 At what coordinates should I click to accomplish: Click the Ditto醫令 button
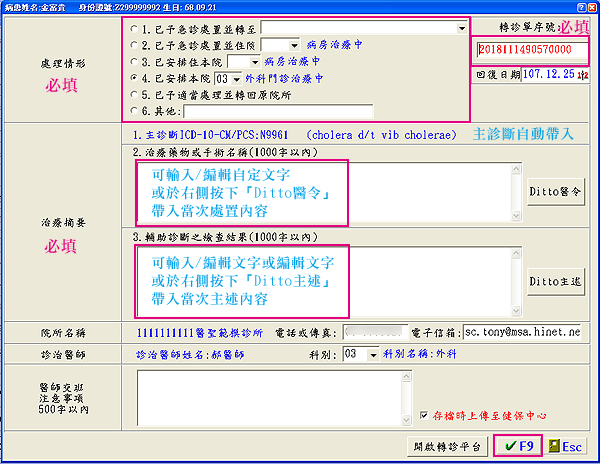[x=556, y=191]
